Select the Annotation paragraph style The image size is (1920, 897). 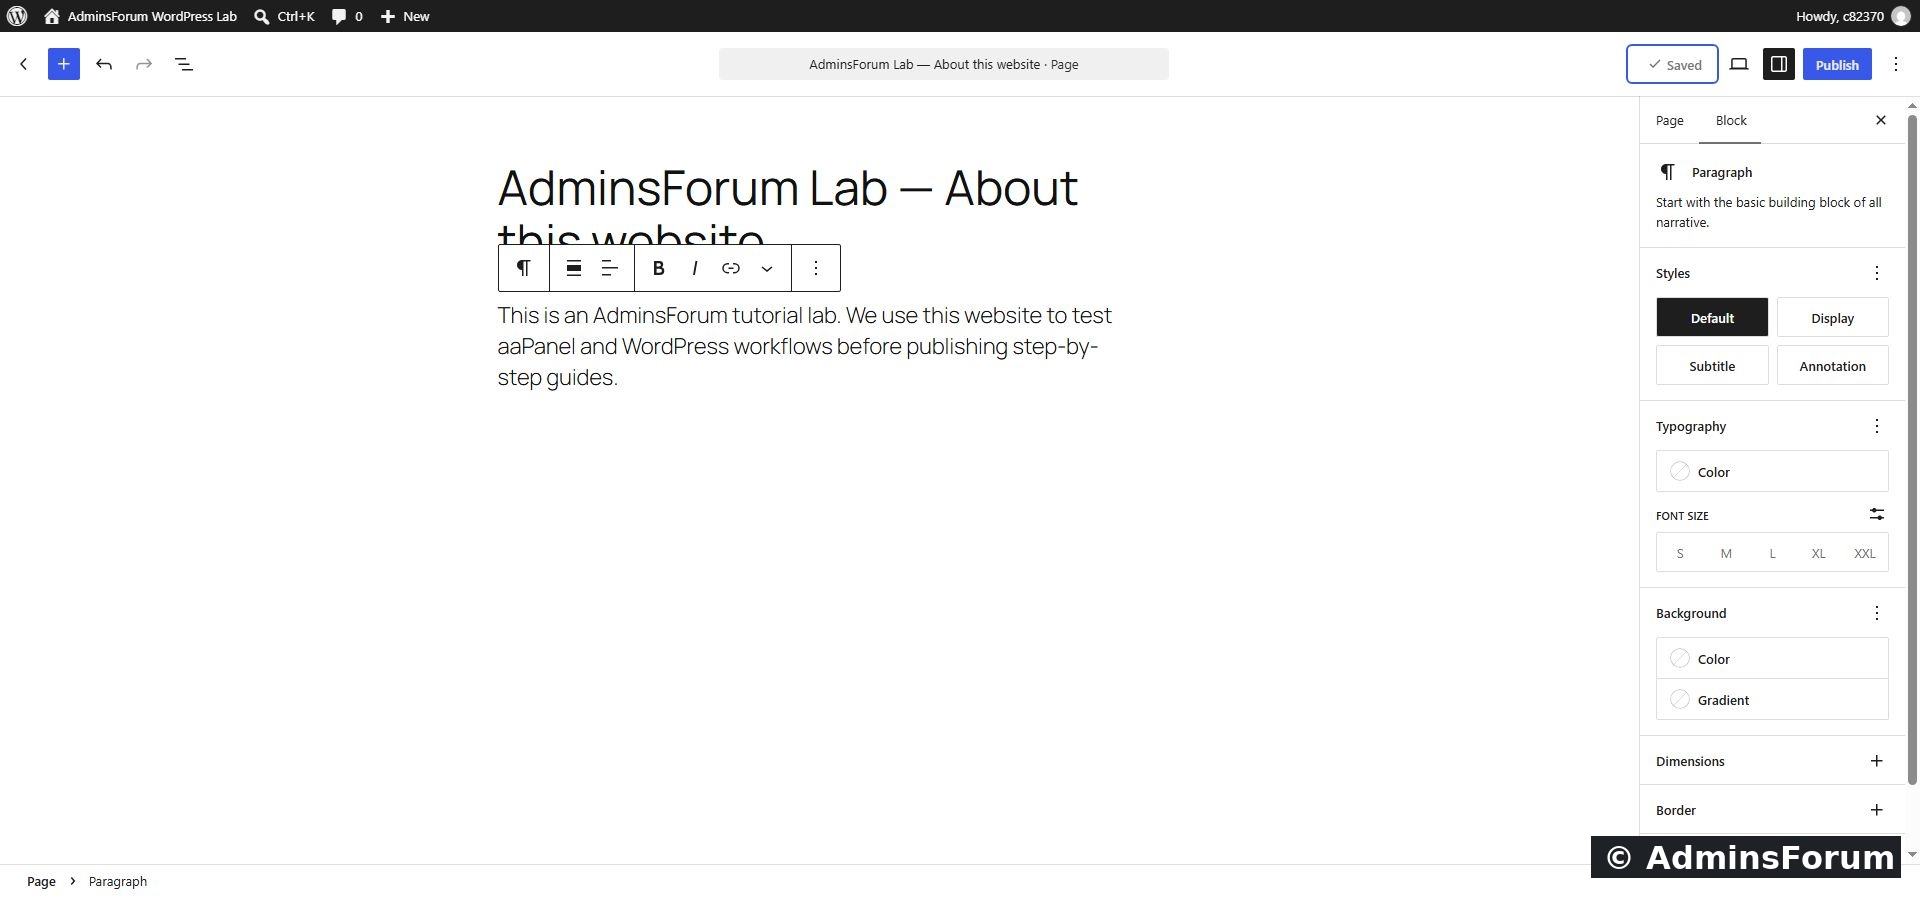tap(1832, 366)
